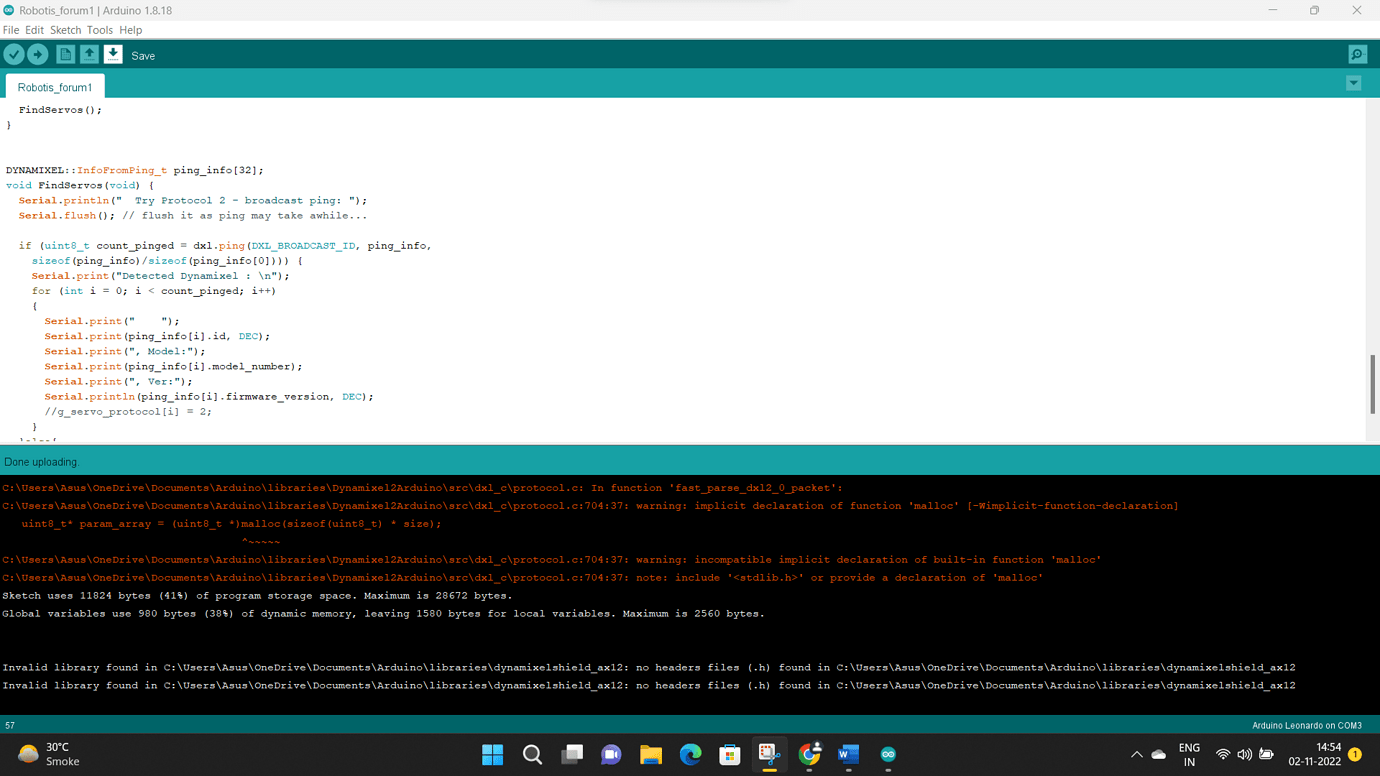
Task: Open the Serial Monitor magnifier icon
Action: point(1357,55)
